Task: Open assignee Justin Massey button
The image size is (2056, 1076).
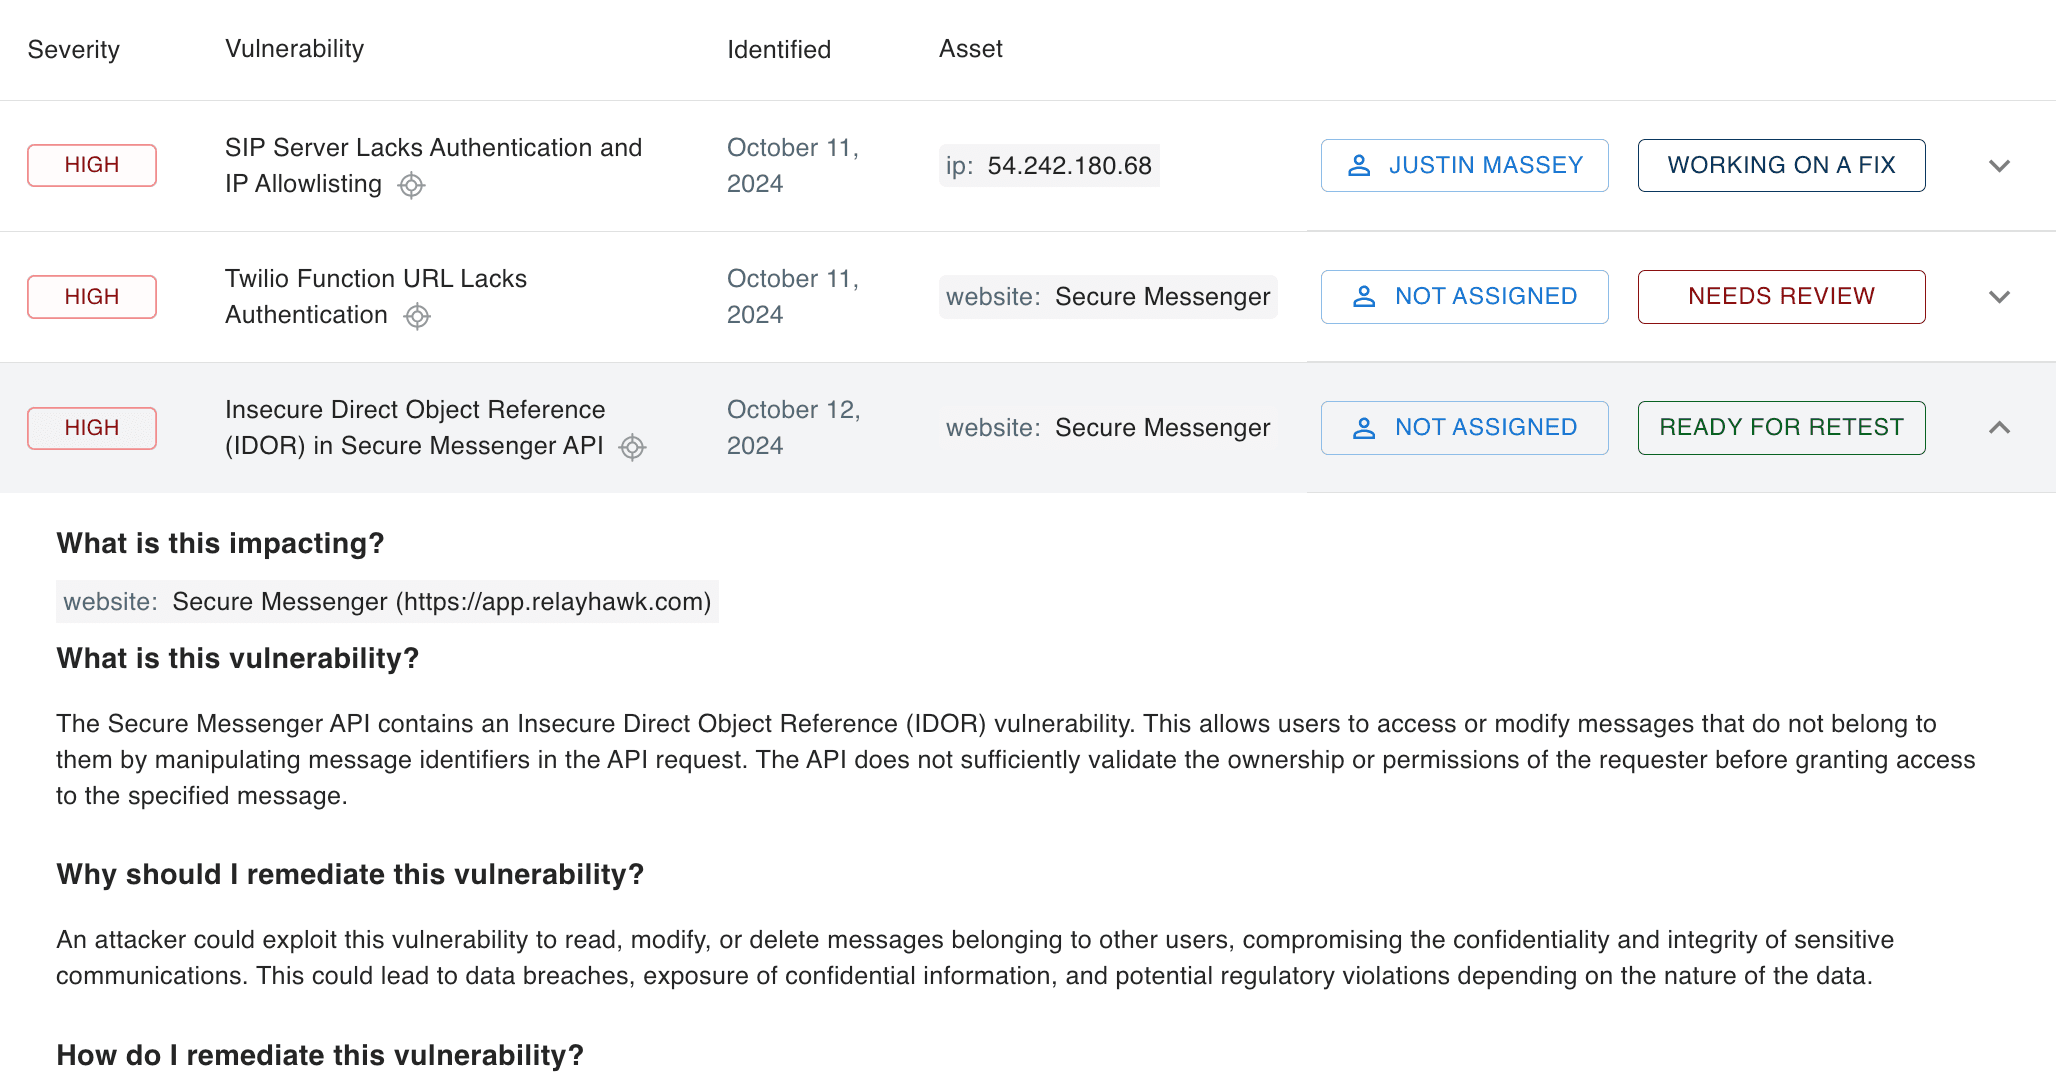Action: (x=1464, y=165)
